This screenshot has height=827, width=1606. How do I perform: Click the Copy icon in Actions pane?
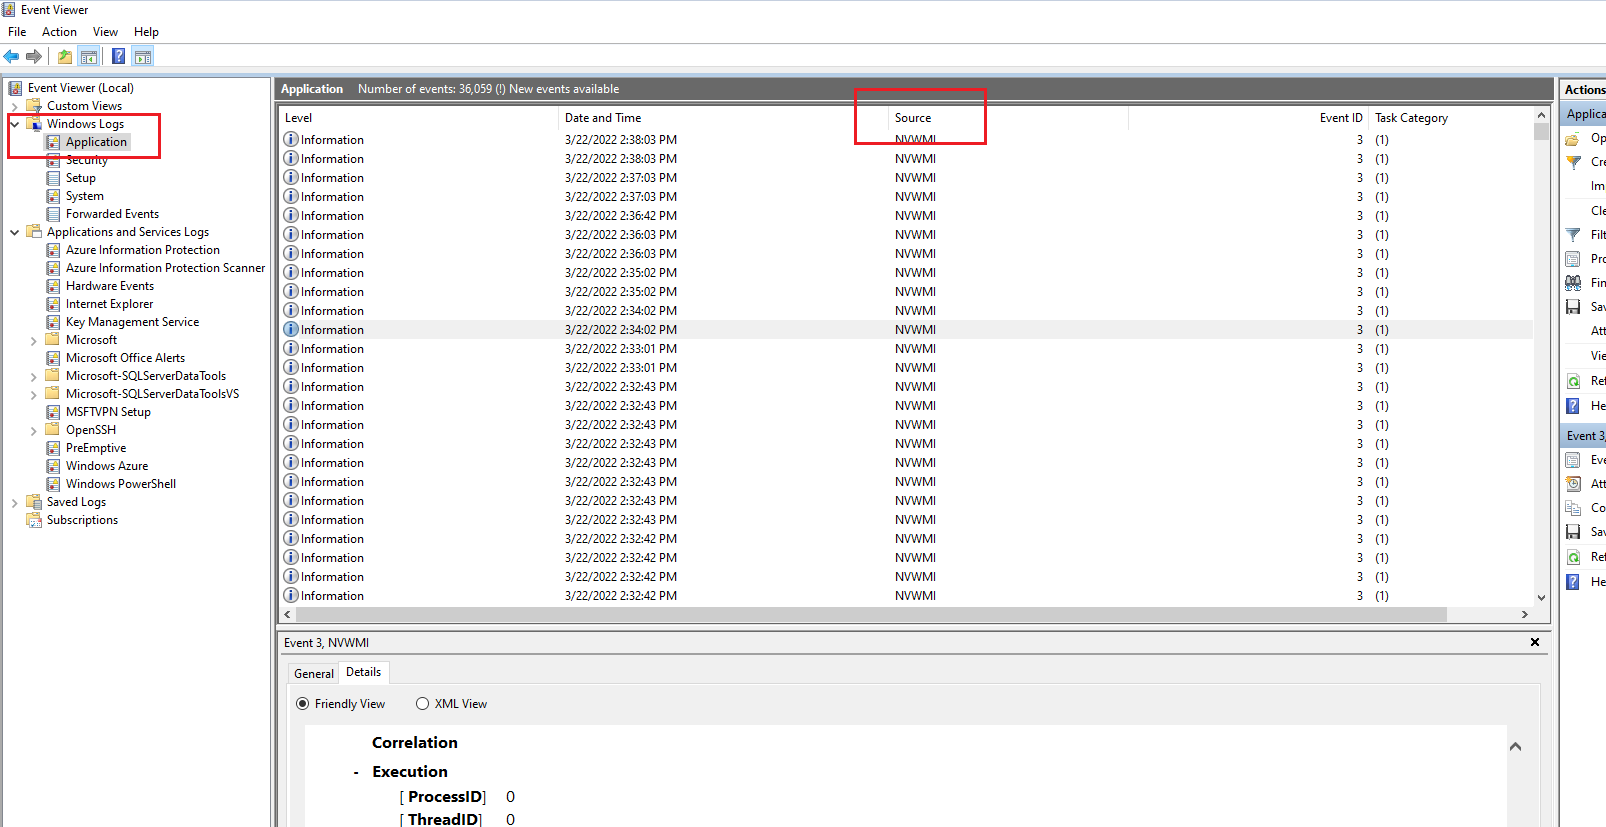pos(1573,508)
